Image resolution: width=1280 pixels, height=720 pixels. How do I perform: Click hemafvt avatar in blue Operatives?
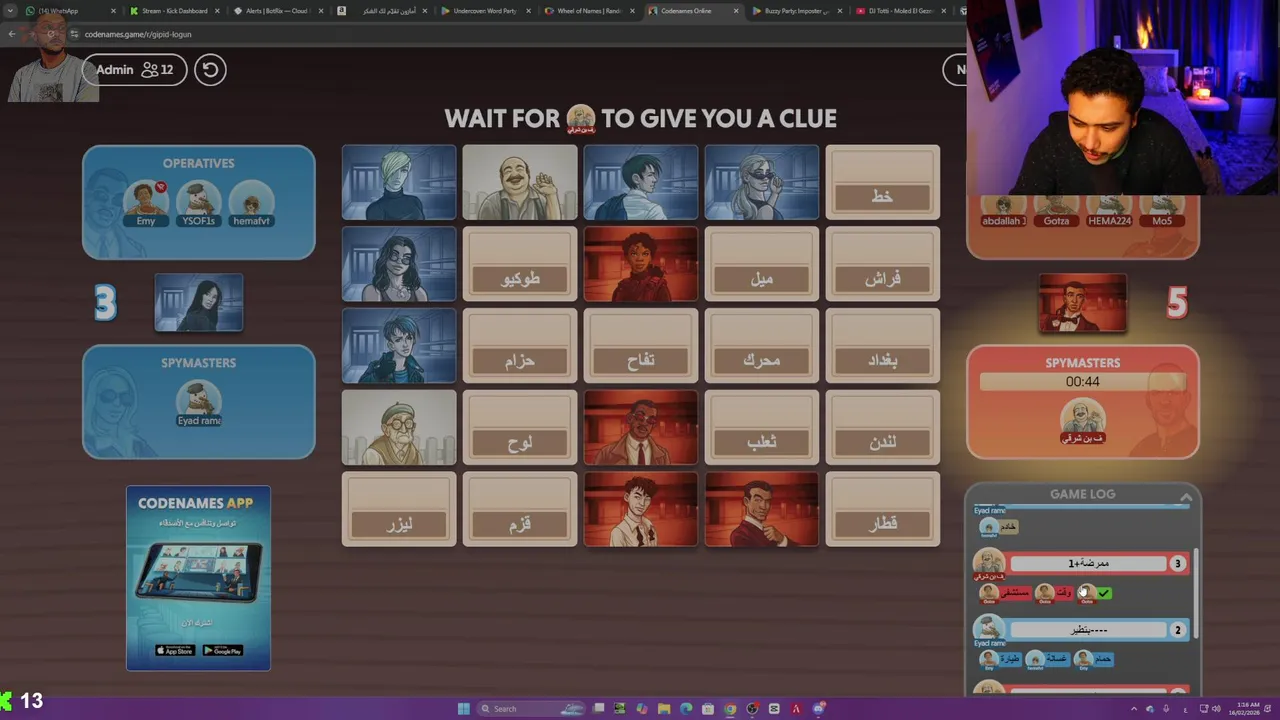[x=251, y=200]
